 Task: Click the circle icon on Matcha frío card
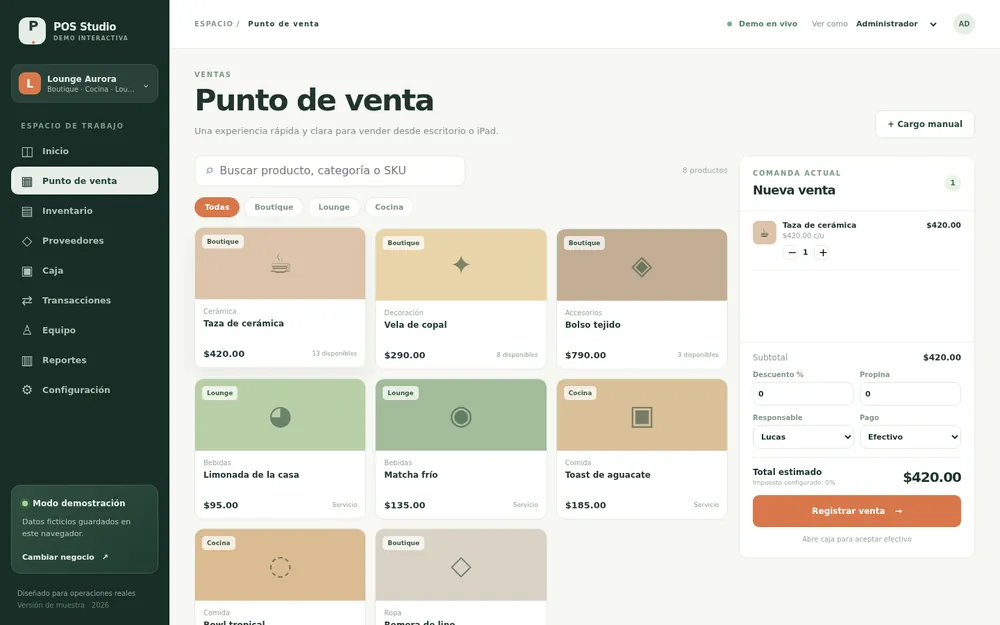coord(460,417)
